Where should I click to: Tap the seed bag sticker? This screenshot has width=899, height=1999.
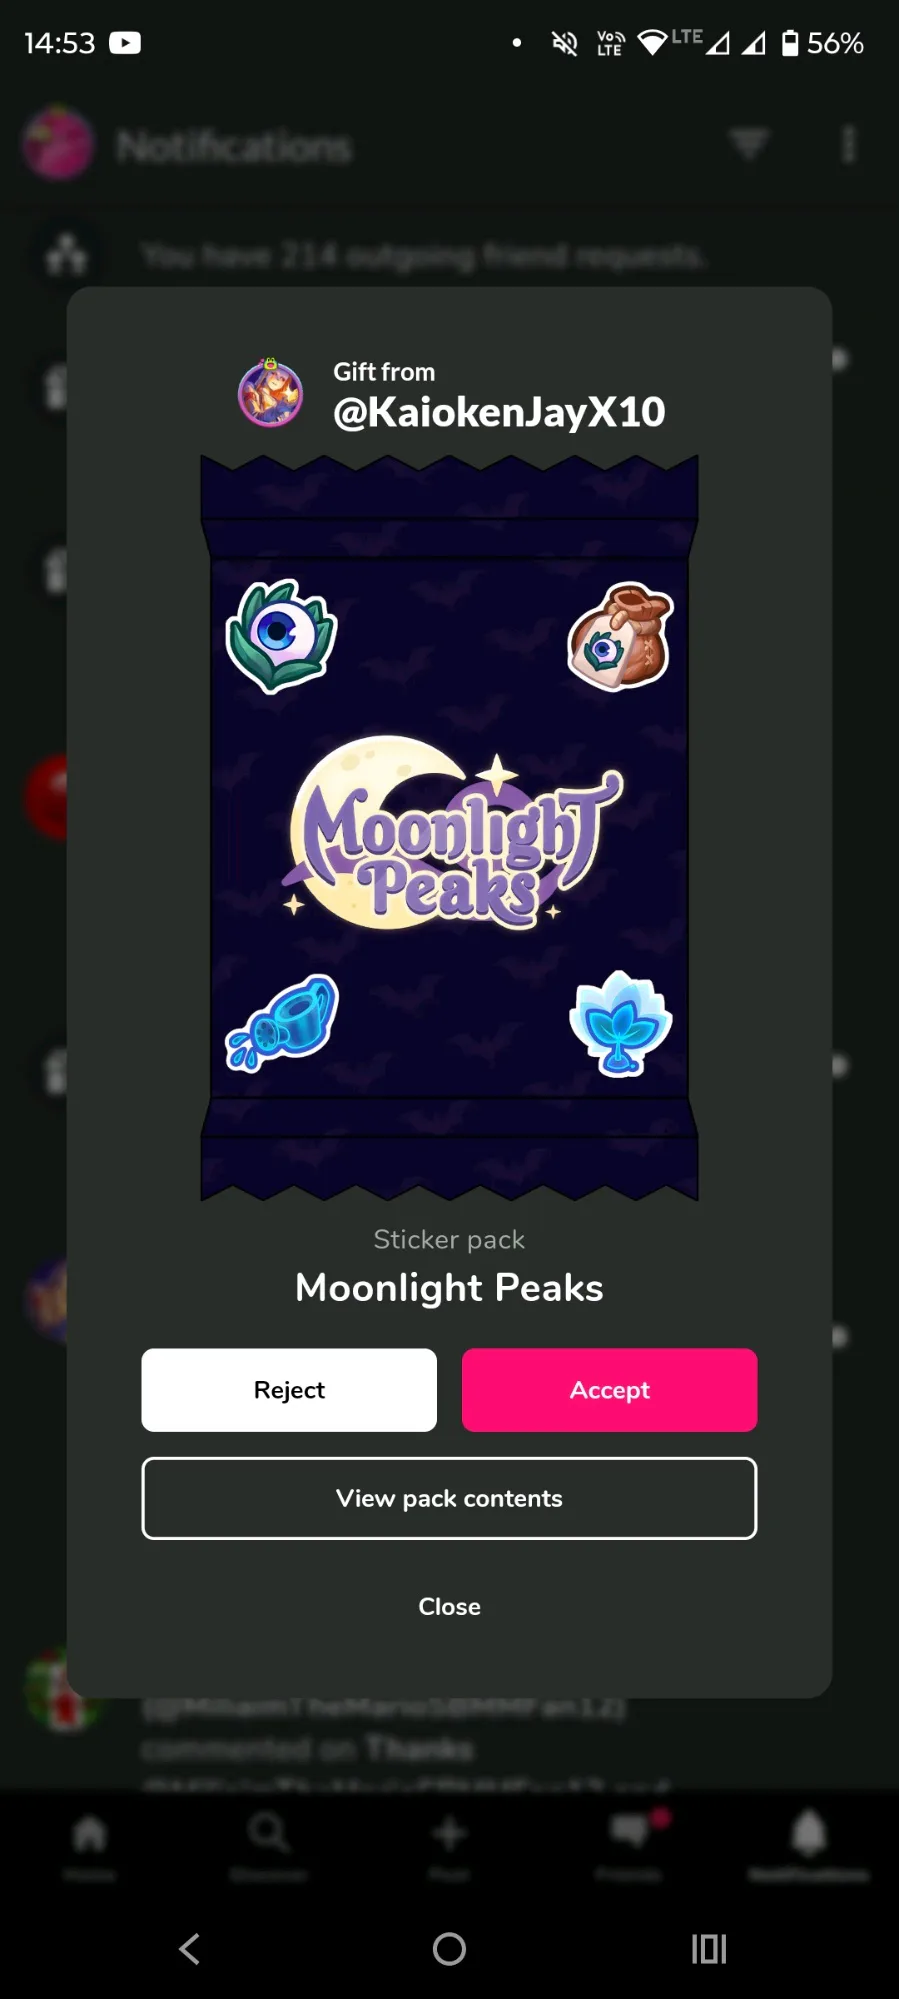click(x=621, y=636)
